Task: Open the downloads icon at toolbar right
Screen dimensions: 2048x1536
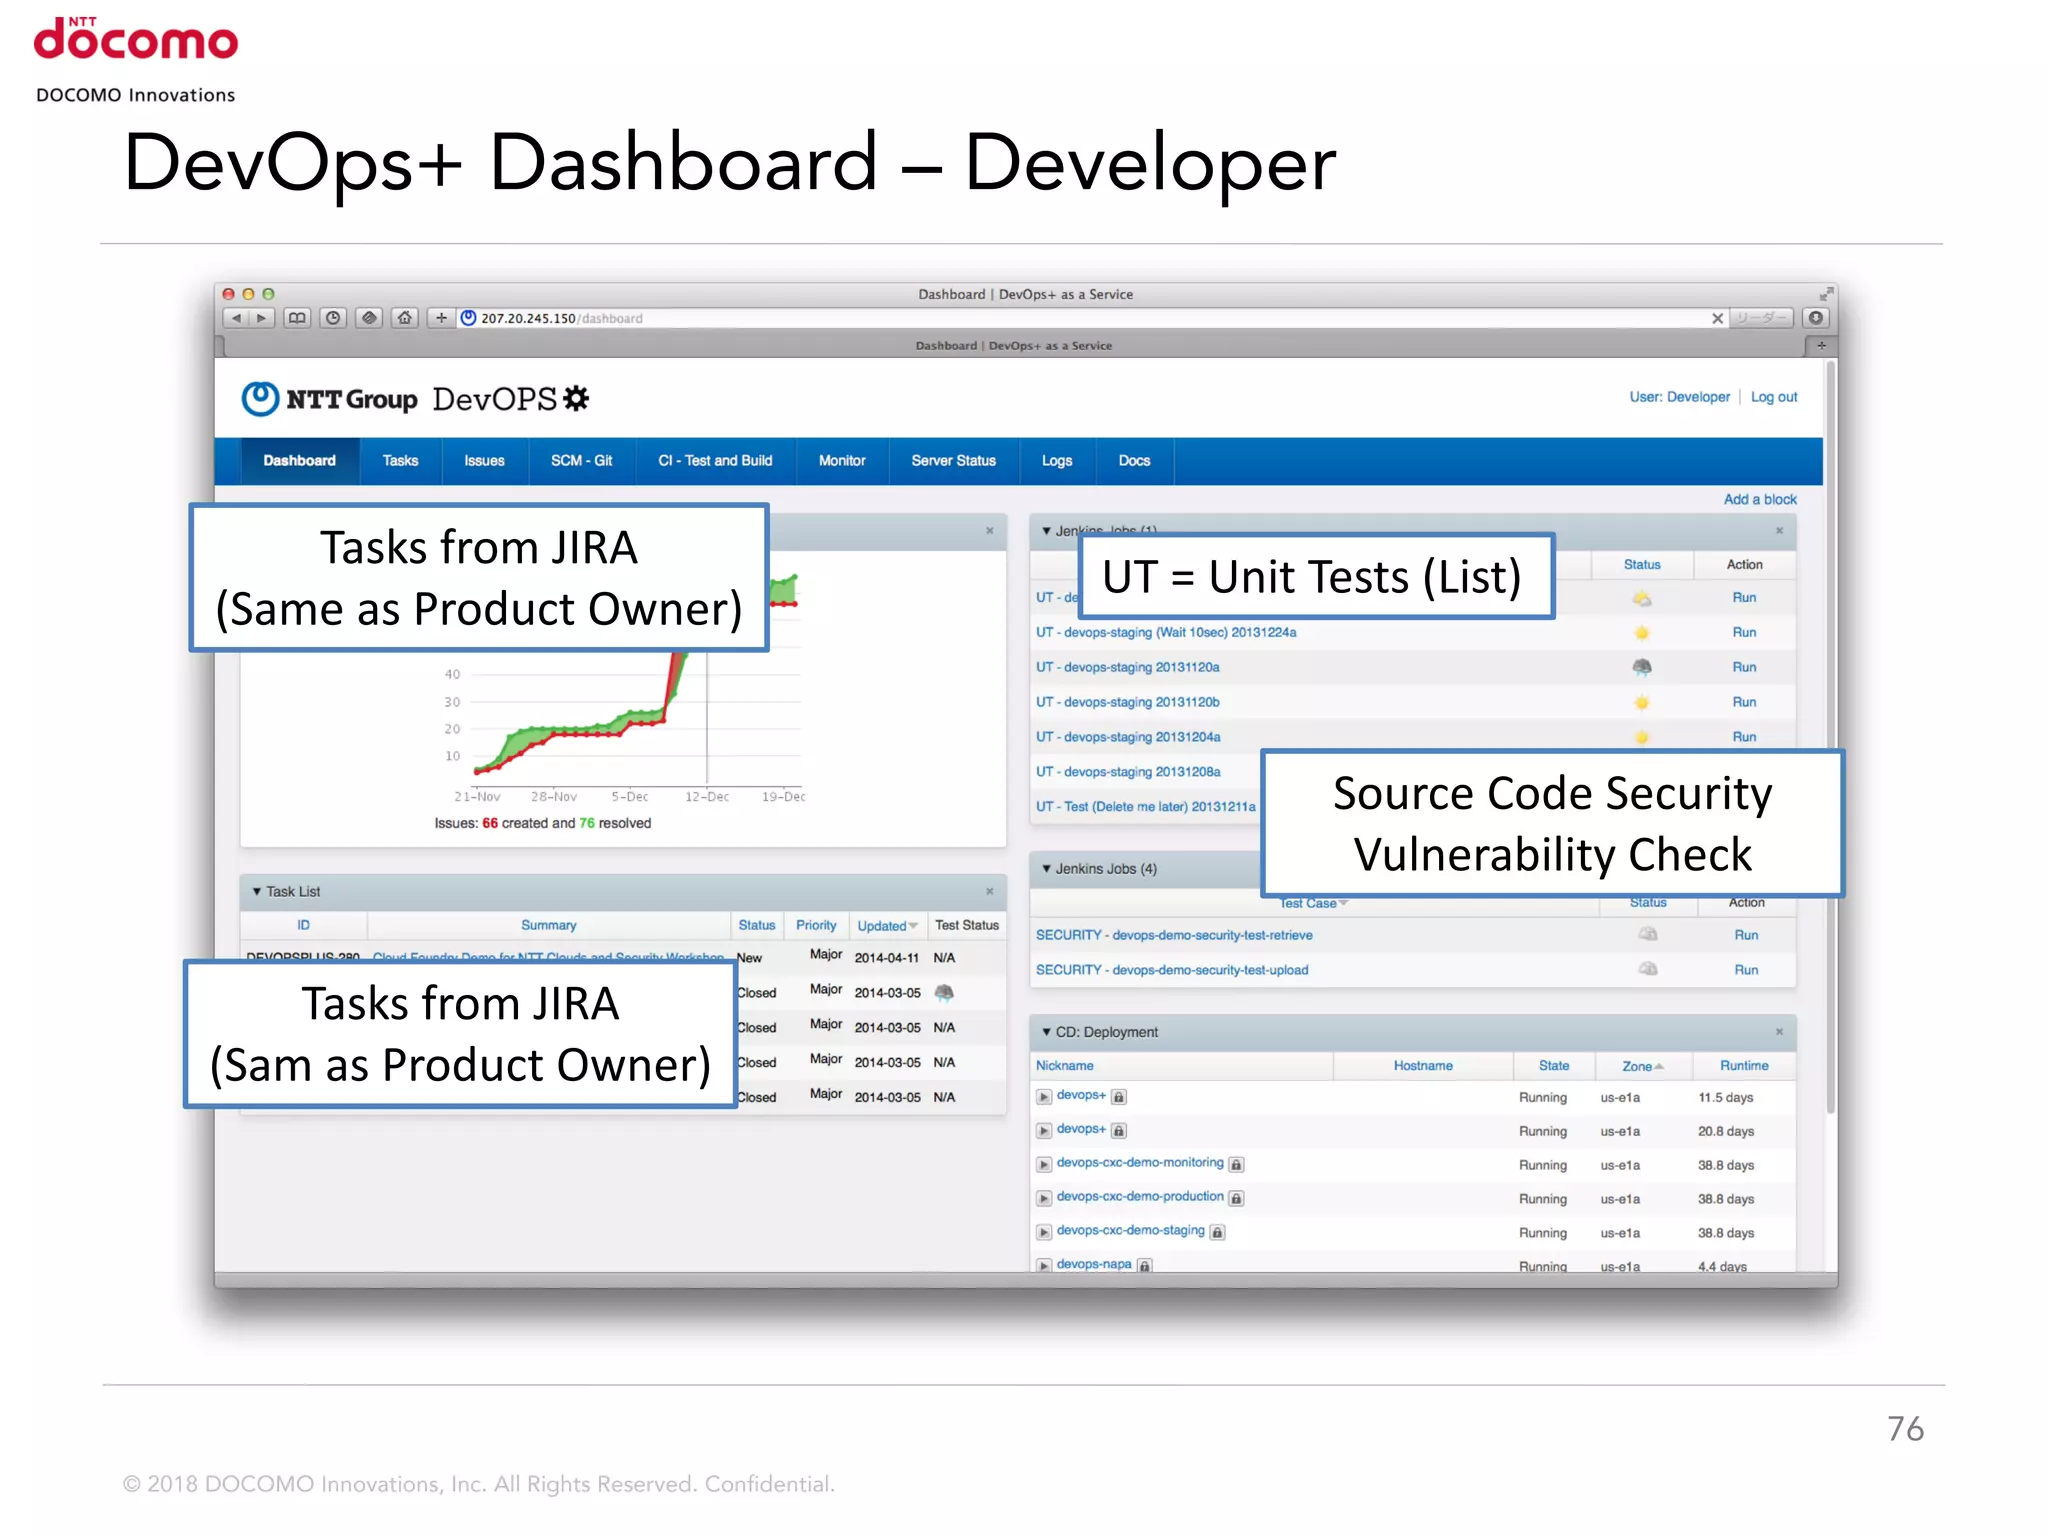Action: point(1816,318)
